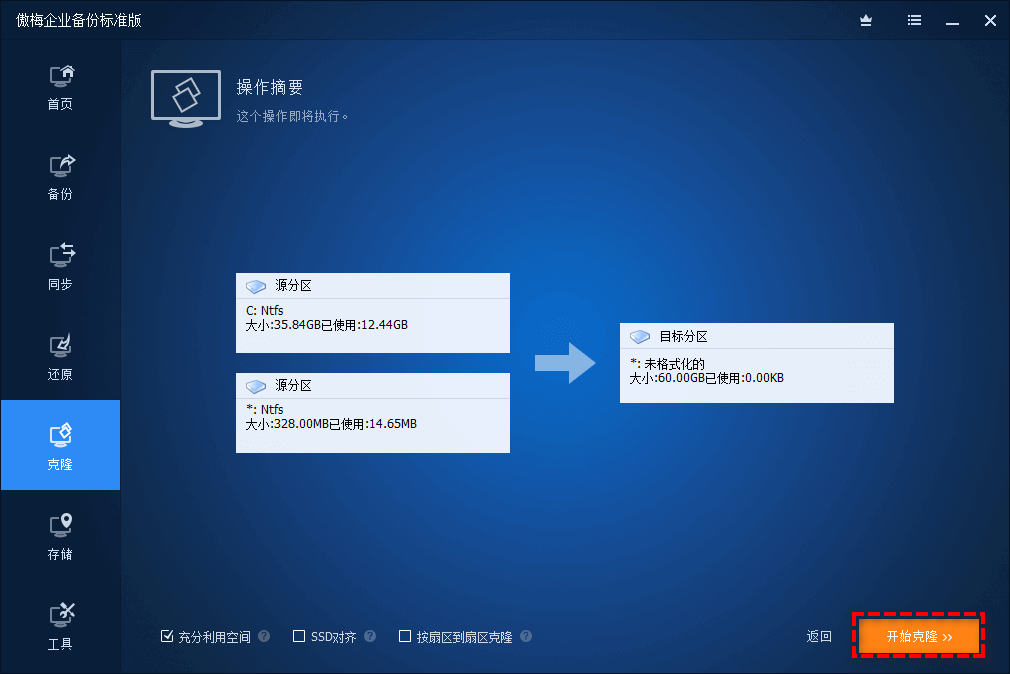
Task: Click the 傲梅企业备份标准版 window title
Action: 79,21
